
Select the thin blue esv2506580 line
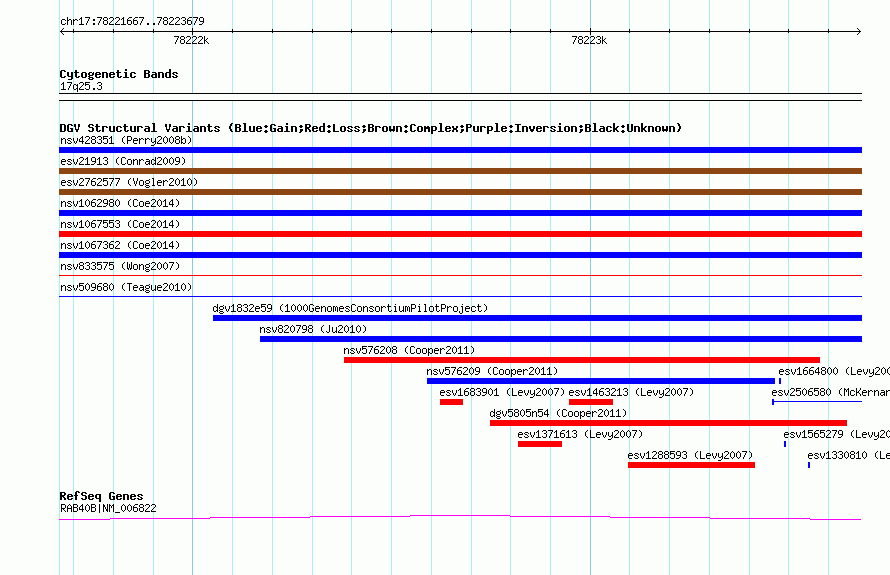[x=817, y=402]
